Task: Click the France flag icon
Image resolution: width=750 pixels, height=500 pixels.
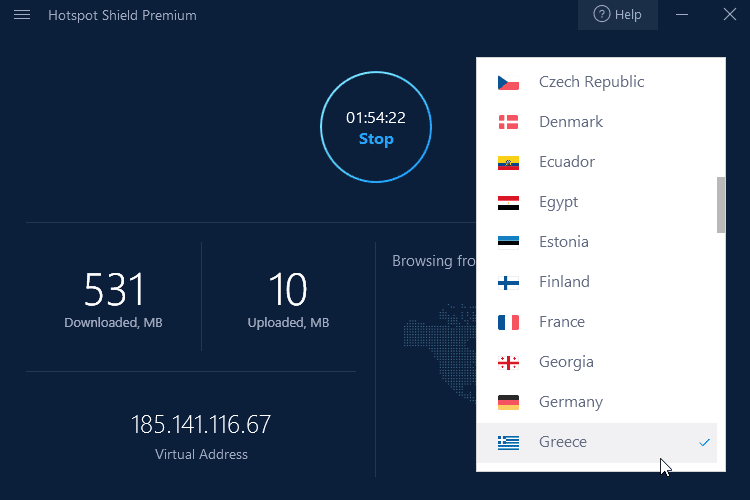Action: tap(508, 322)
